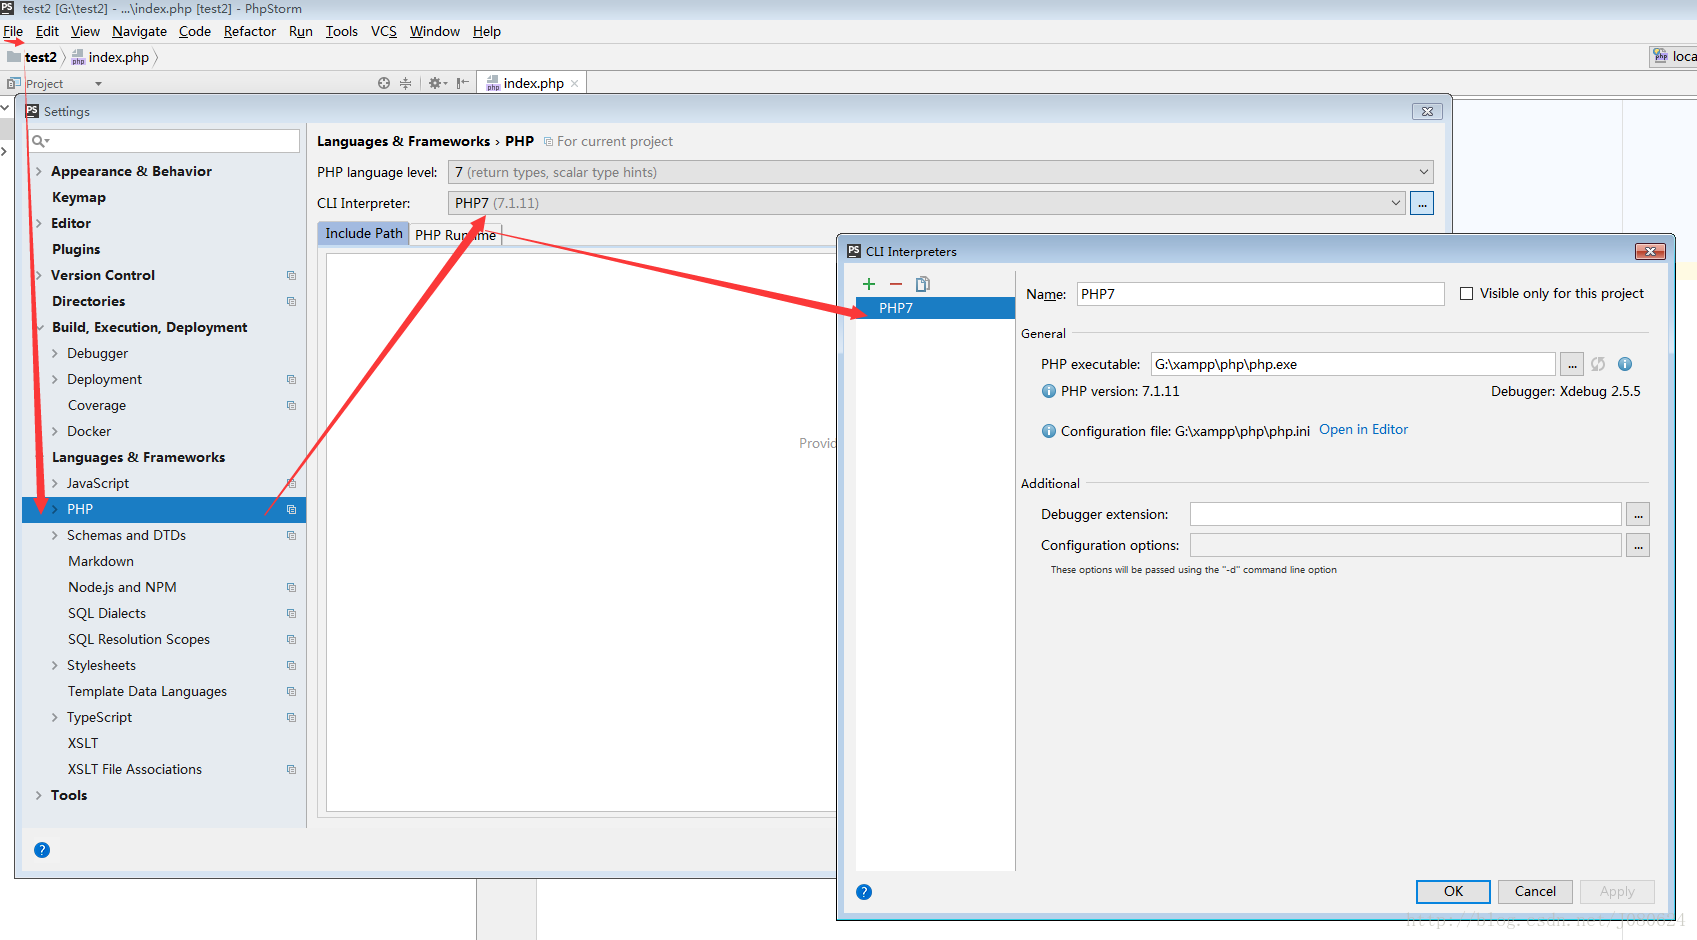Click project-level icon on Stylesheets row
The height and width of the screenshot is (940, 1697).
[291, 666]
